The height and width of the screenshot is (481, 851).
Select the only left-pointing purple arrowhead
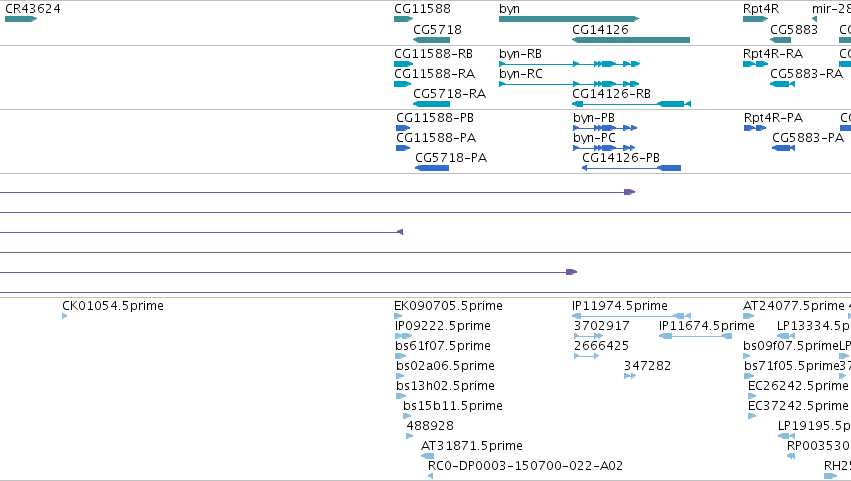coord(400,232)
